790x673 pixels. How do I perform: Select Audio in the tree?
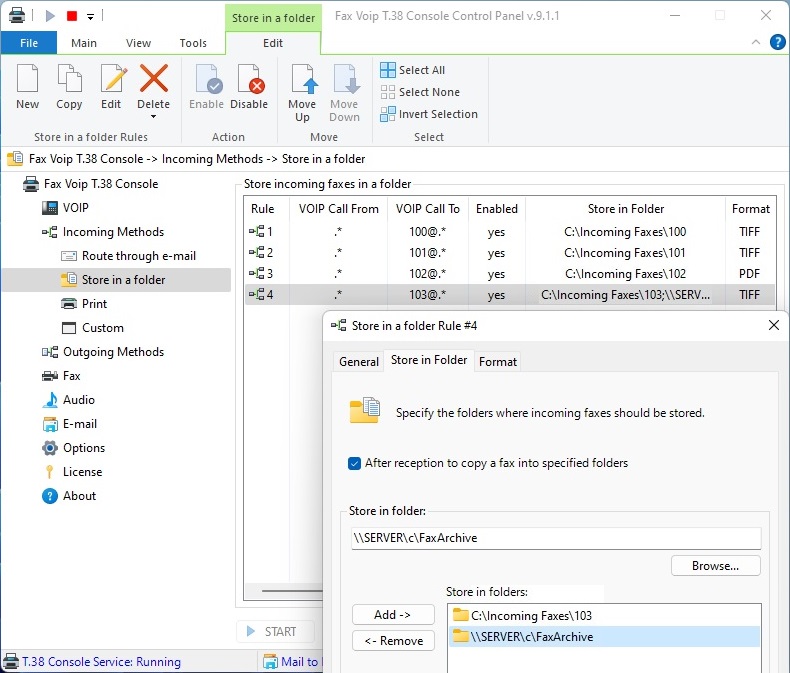point(68,400)
